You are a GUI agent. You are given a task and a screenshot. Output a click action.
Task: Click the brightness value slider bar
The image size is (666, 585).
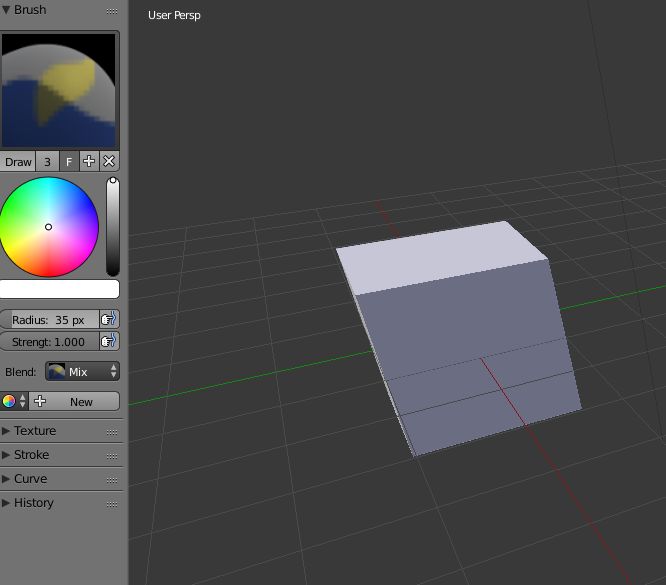click(x=112, y=227)
